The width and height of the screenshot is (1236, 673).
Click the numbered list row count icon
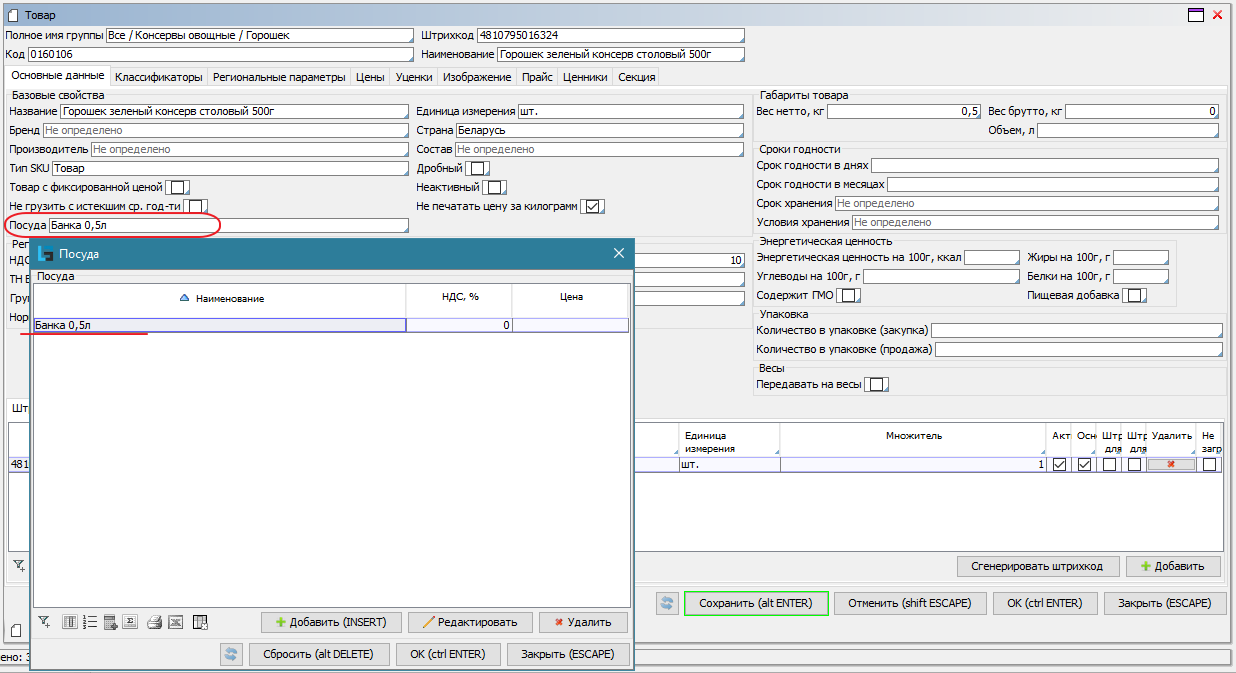pos(90,622)
